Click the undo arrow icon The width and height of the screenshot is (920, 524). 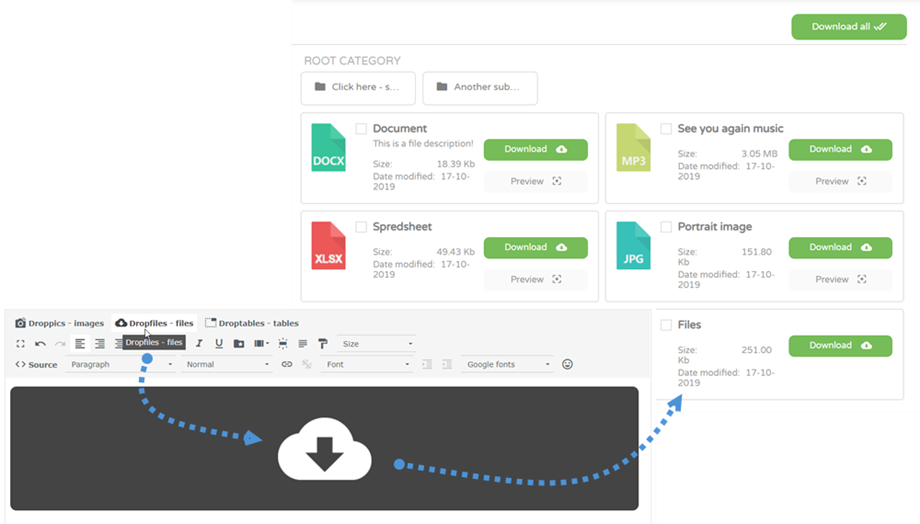coord(40,344)
